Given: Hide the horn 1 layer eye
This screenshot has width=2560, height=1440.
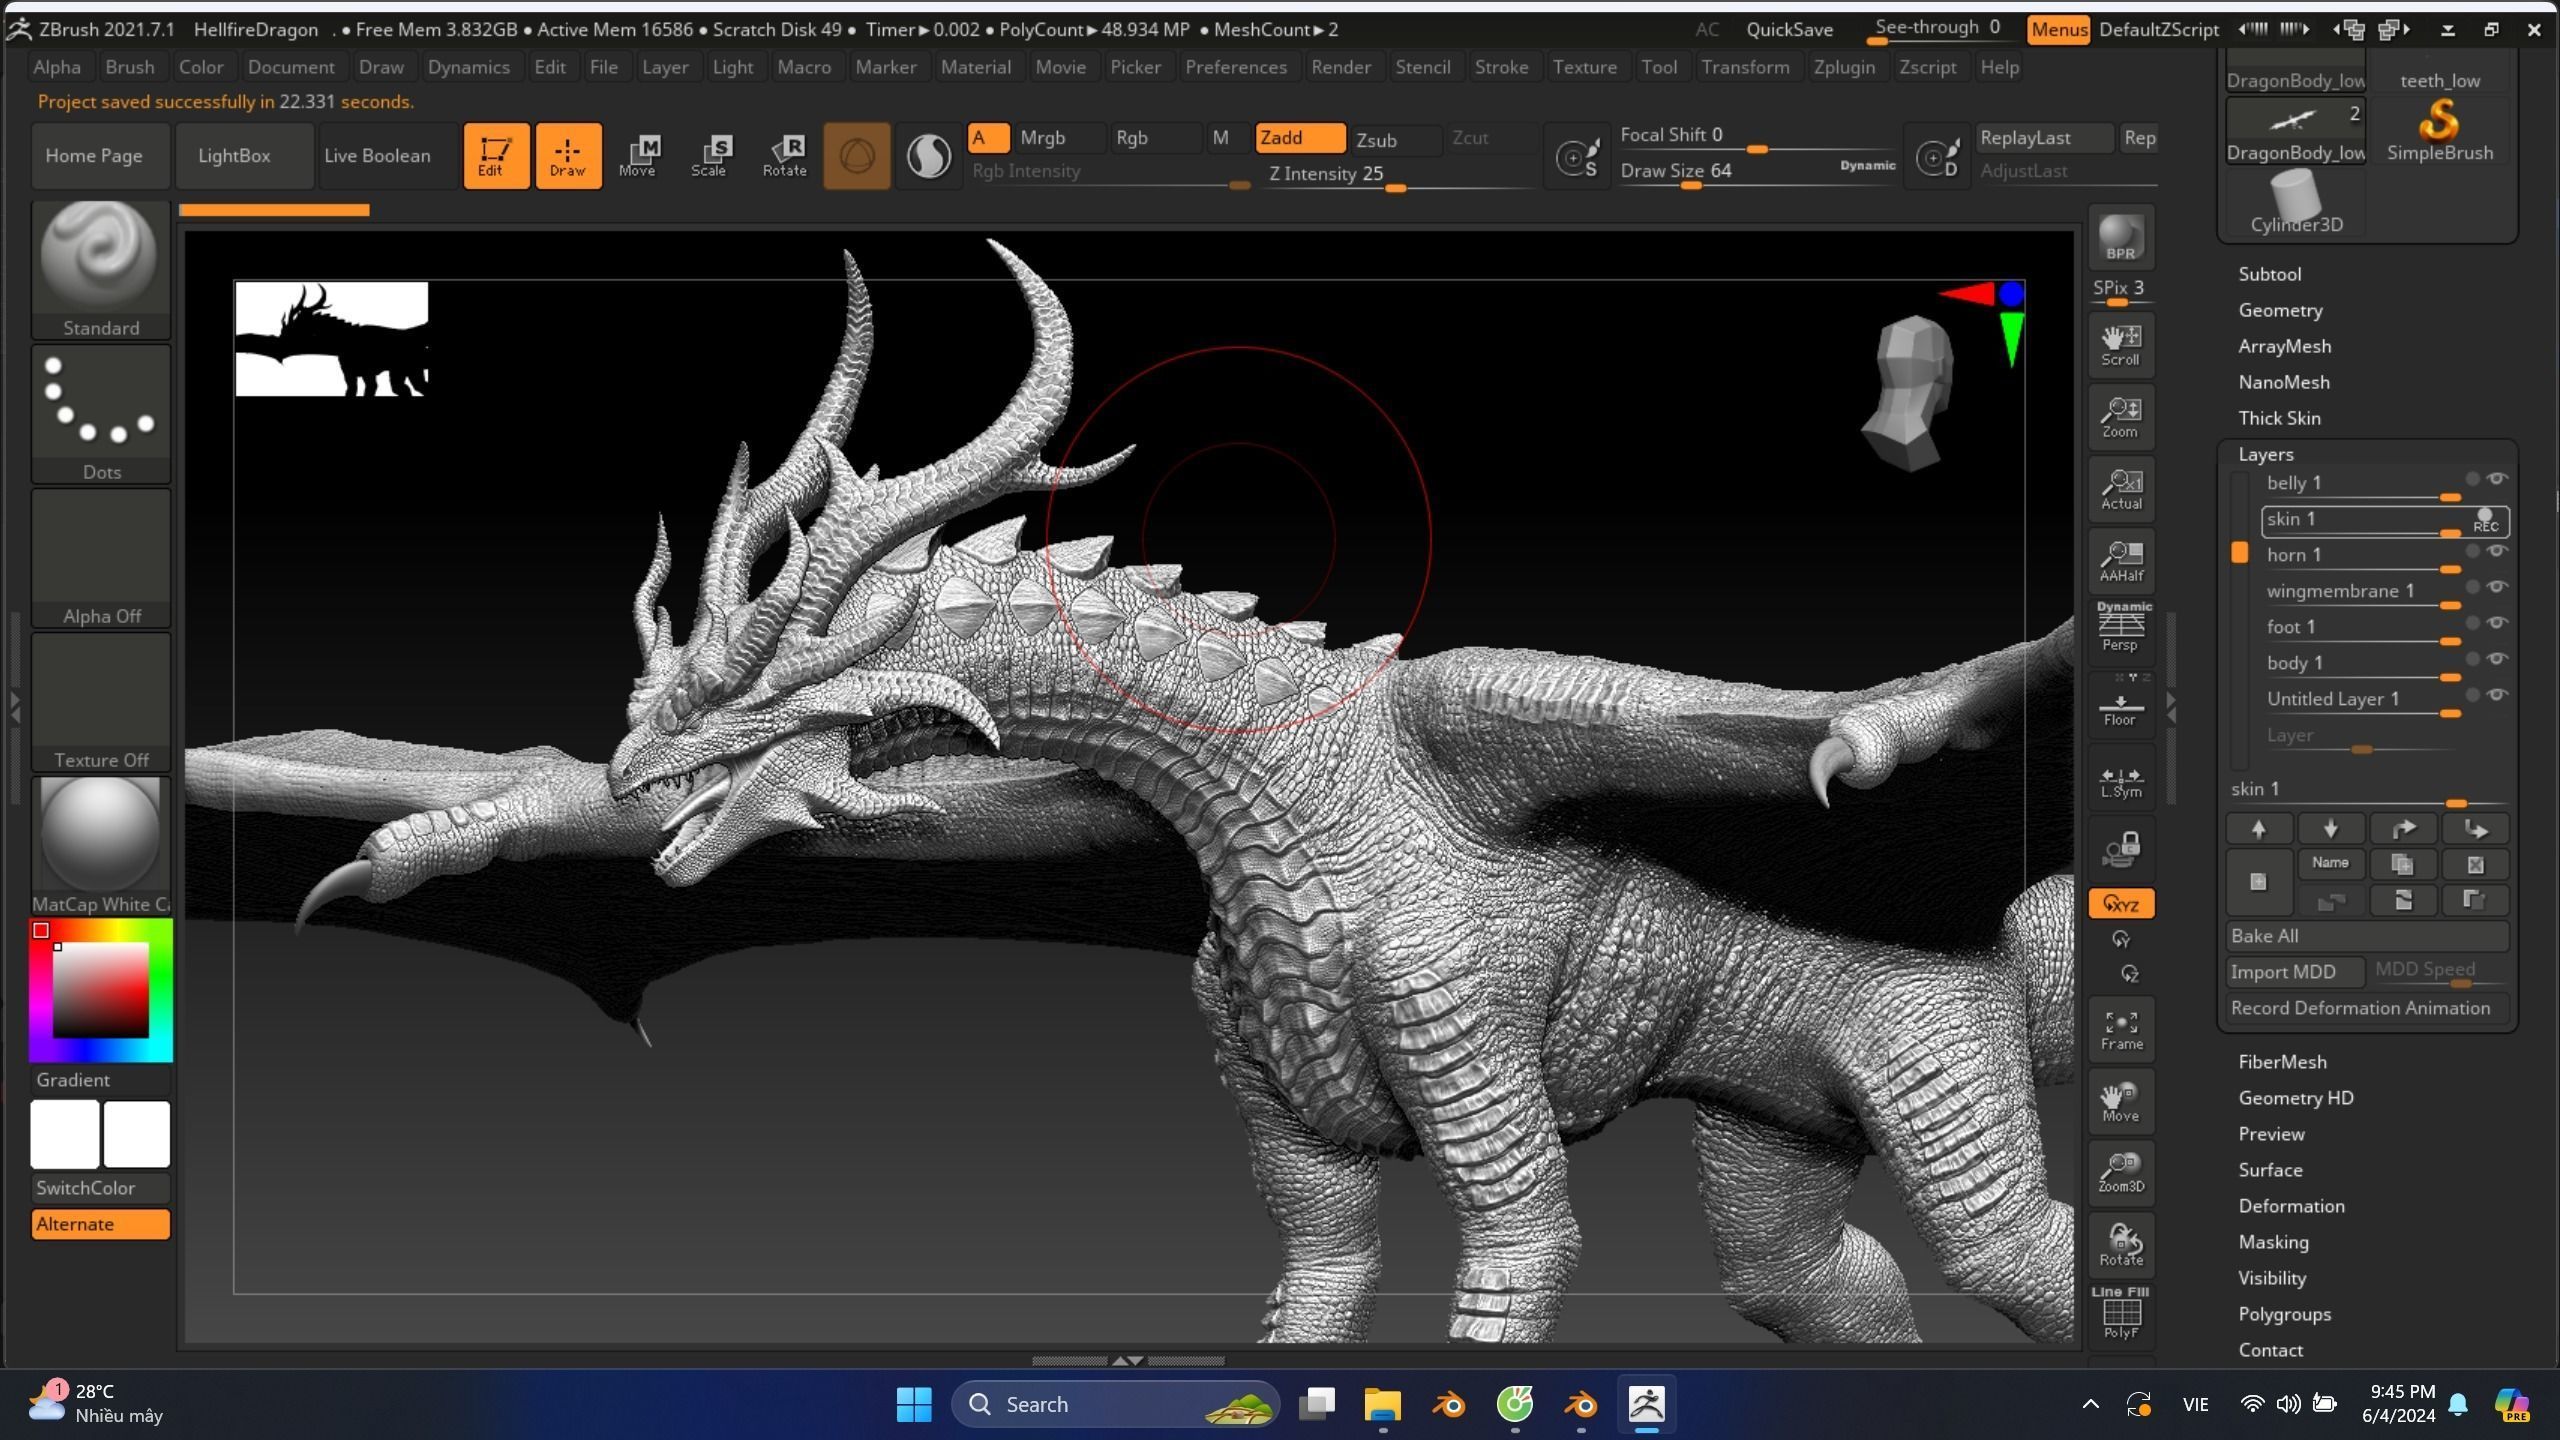Looking at the screenshot, I should tap(2497, 551).
